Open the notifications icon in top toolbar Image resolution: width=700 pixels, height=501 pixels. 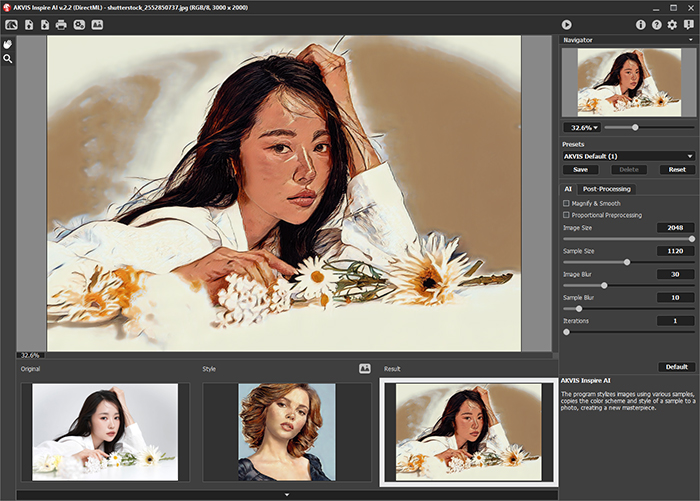pos(688,24)
